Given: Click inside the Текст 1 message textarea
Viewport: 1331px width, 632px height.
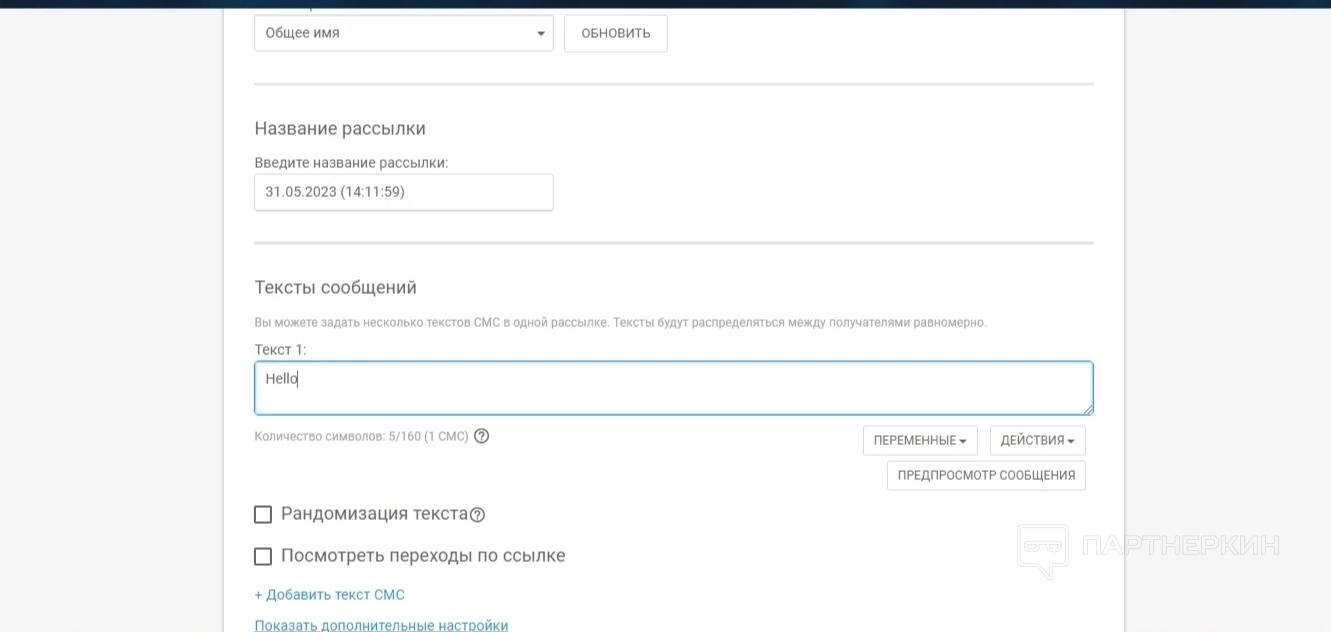Looking at the screenshot, I should (673, 388).
